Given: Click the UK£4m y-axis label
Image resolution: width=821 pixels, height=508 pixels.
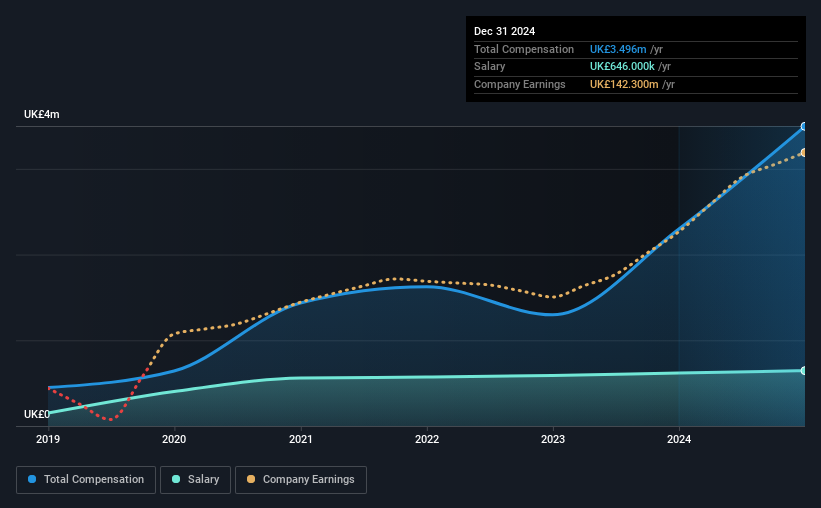Looking at the screenshot, I should (x=41, y=114).
